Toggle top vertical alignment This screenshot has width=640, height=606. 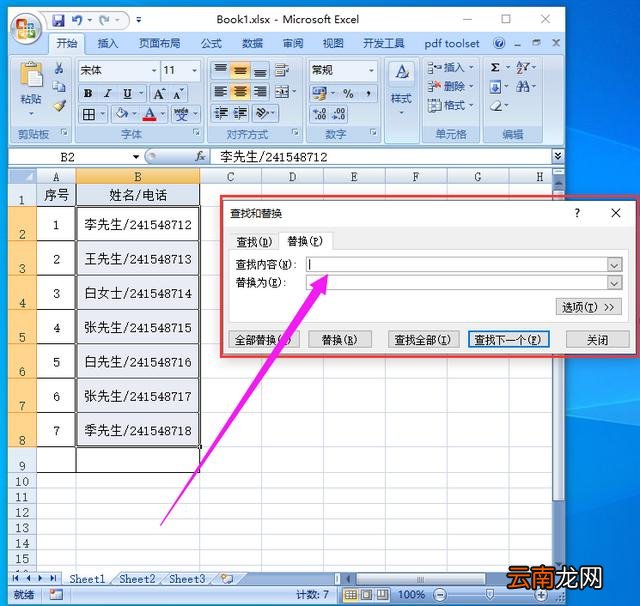click(x=221, y=70)
